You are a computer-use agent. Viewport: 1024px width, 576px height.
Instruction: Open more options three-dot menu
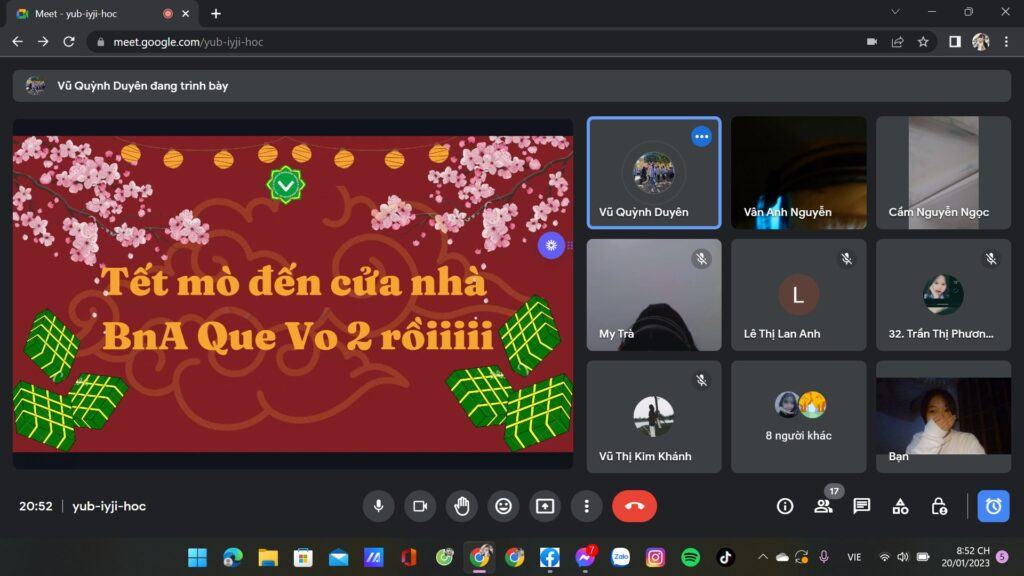tap(587, 506)
